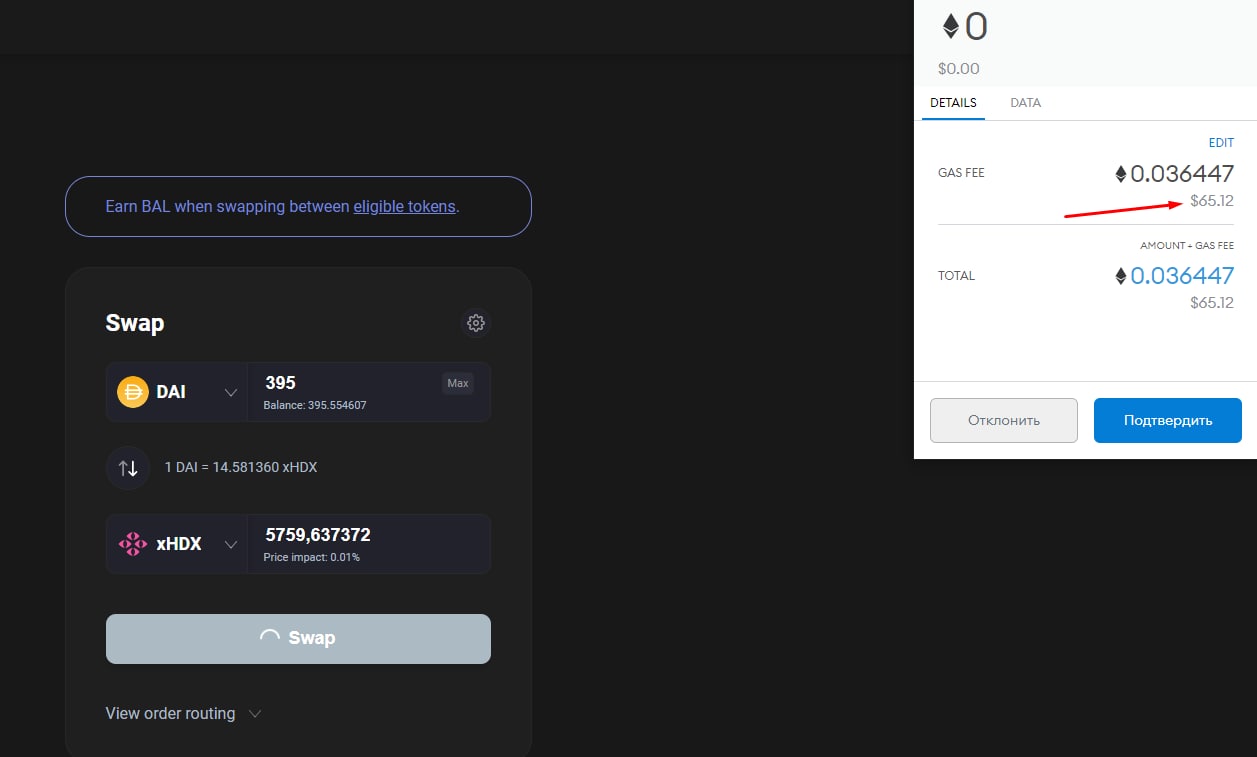Open swap settings gear icon
Image resolution: width=1257 pixels, height=757 pixels.
(476, 323)
